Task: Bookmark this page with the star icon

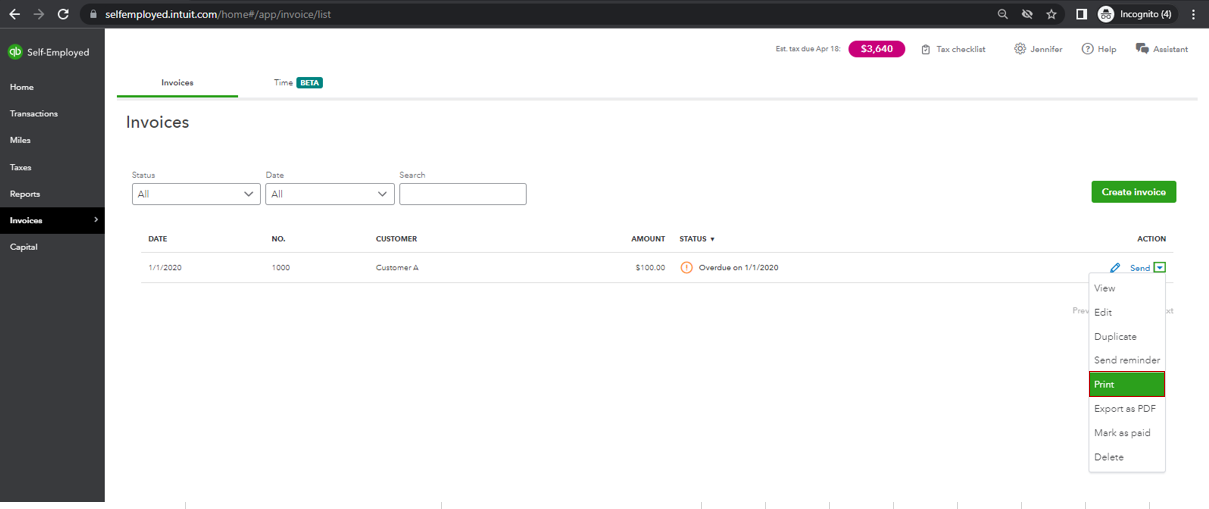Action: click(1052, 14)
